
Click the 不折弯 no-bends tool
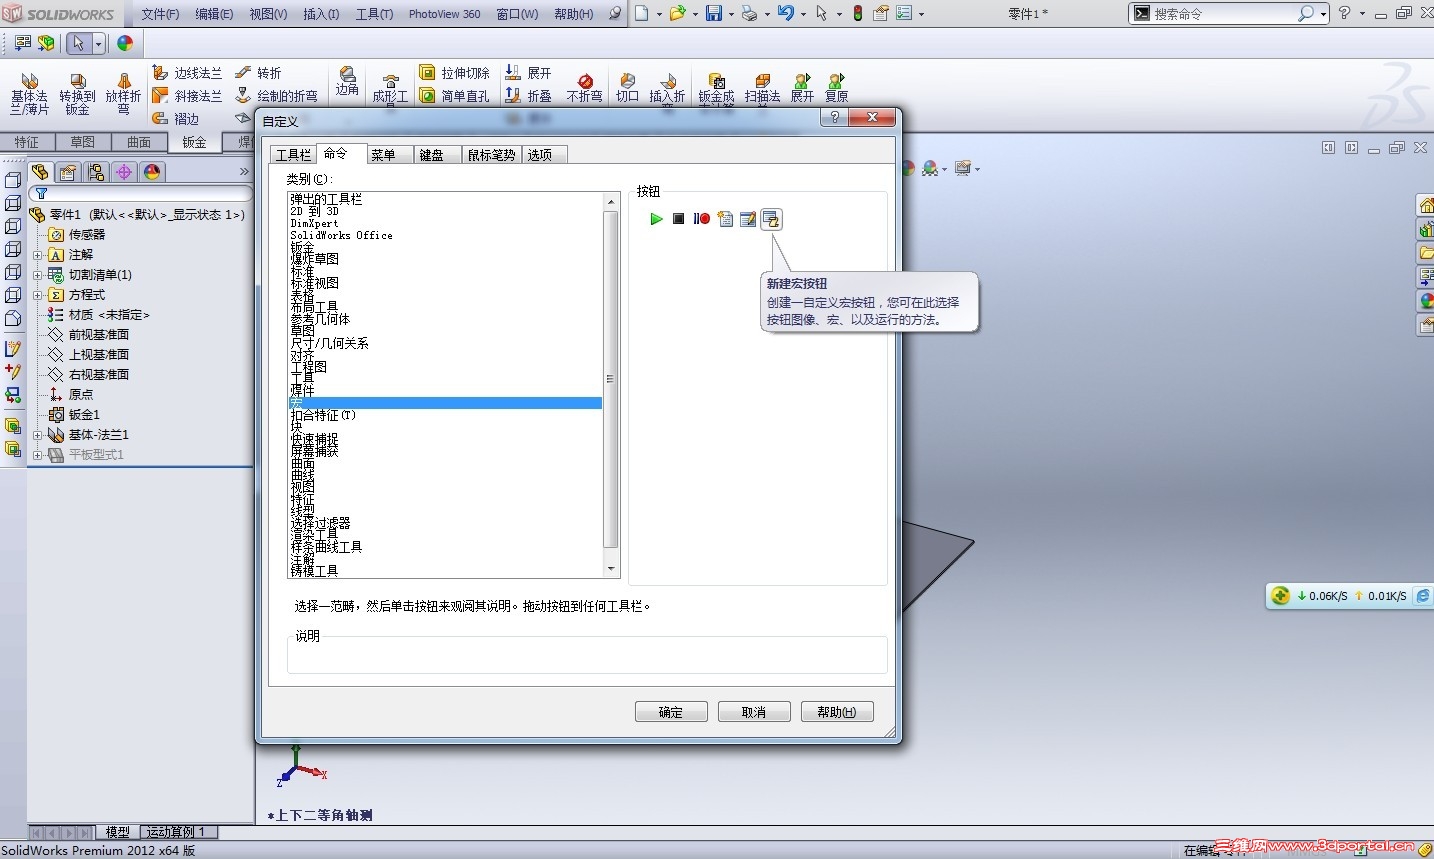coord(585,88)
